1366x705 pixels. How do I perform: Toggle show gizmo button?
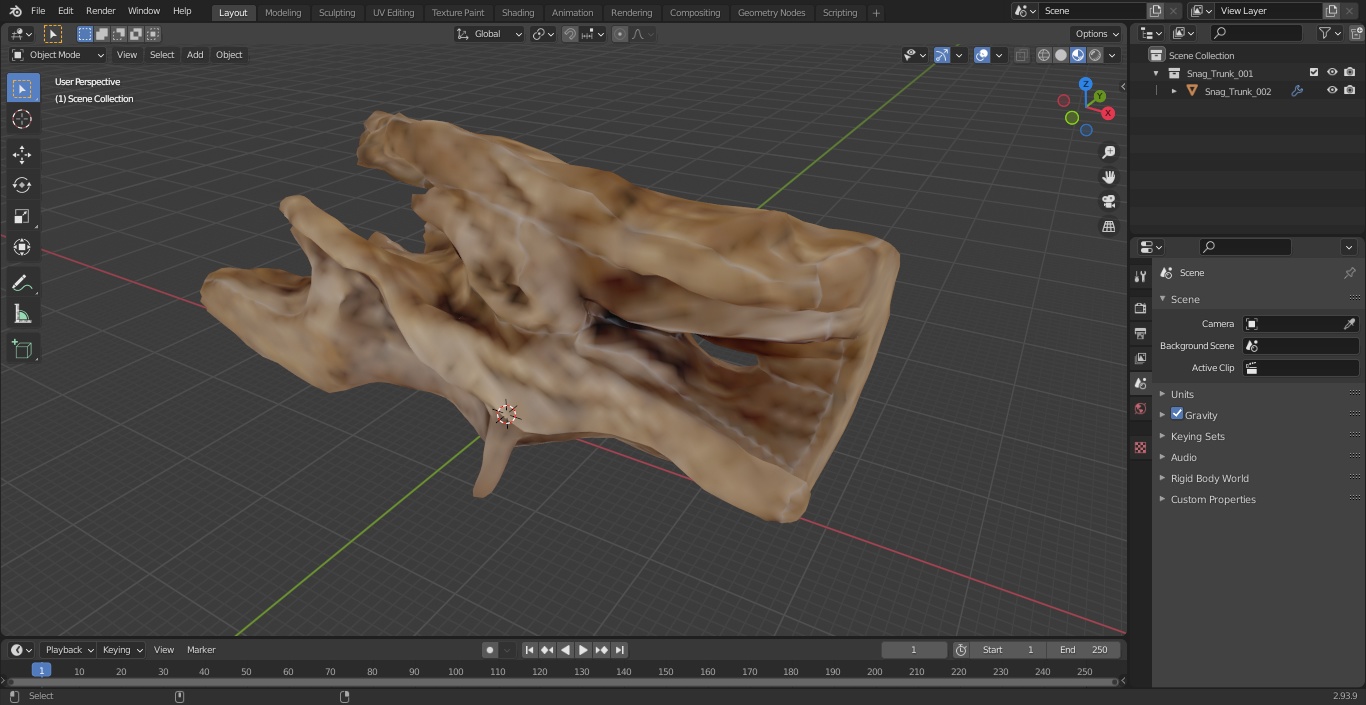click(942, 55)
